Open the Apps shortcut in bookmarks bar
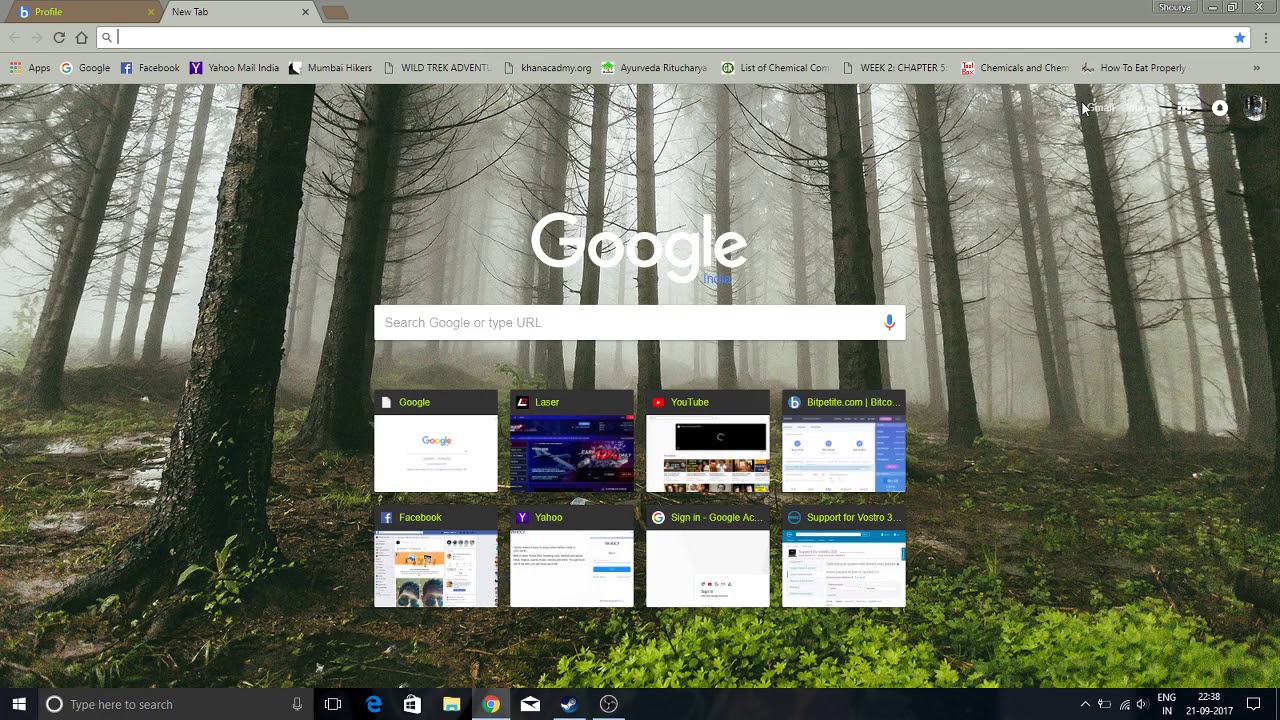 coord(30,68)
